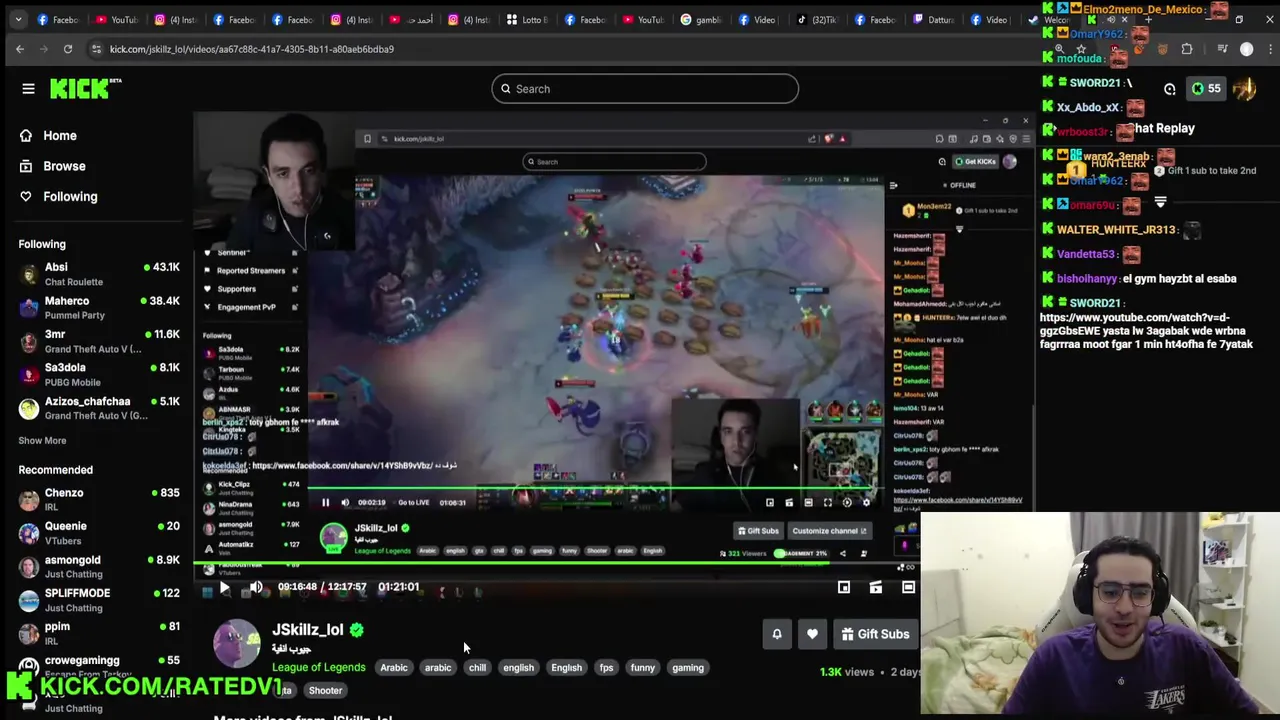Open the League of Legends category link
The image size is (1280, 720).
pyautogui.click(x=319, y=668)
